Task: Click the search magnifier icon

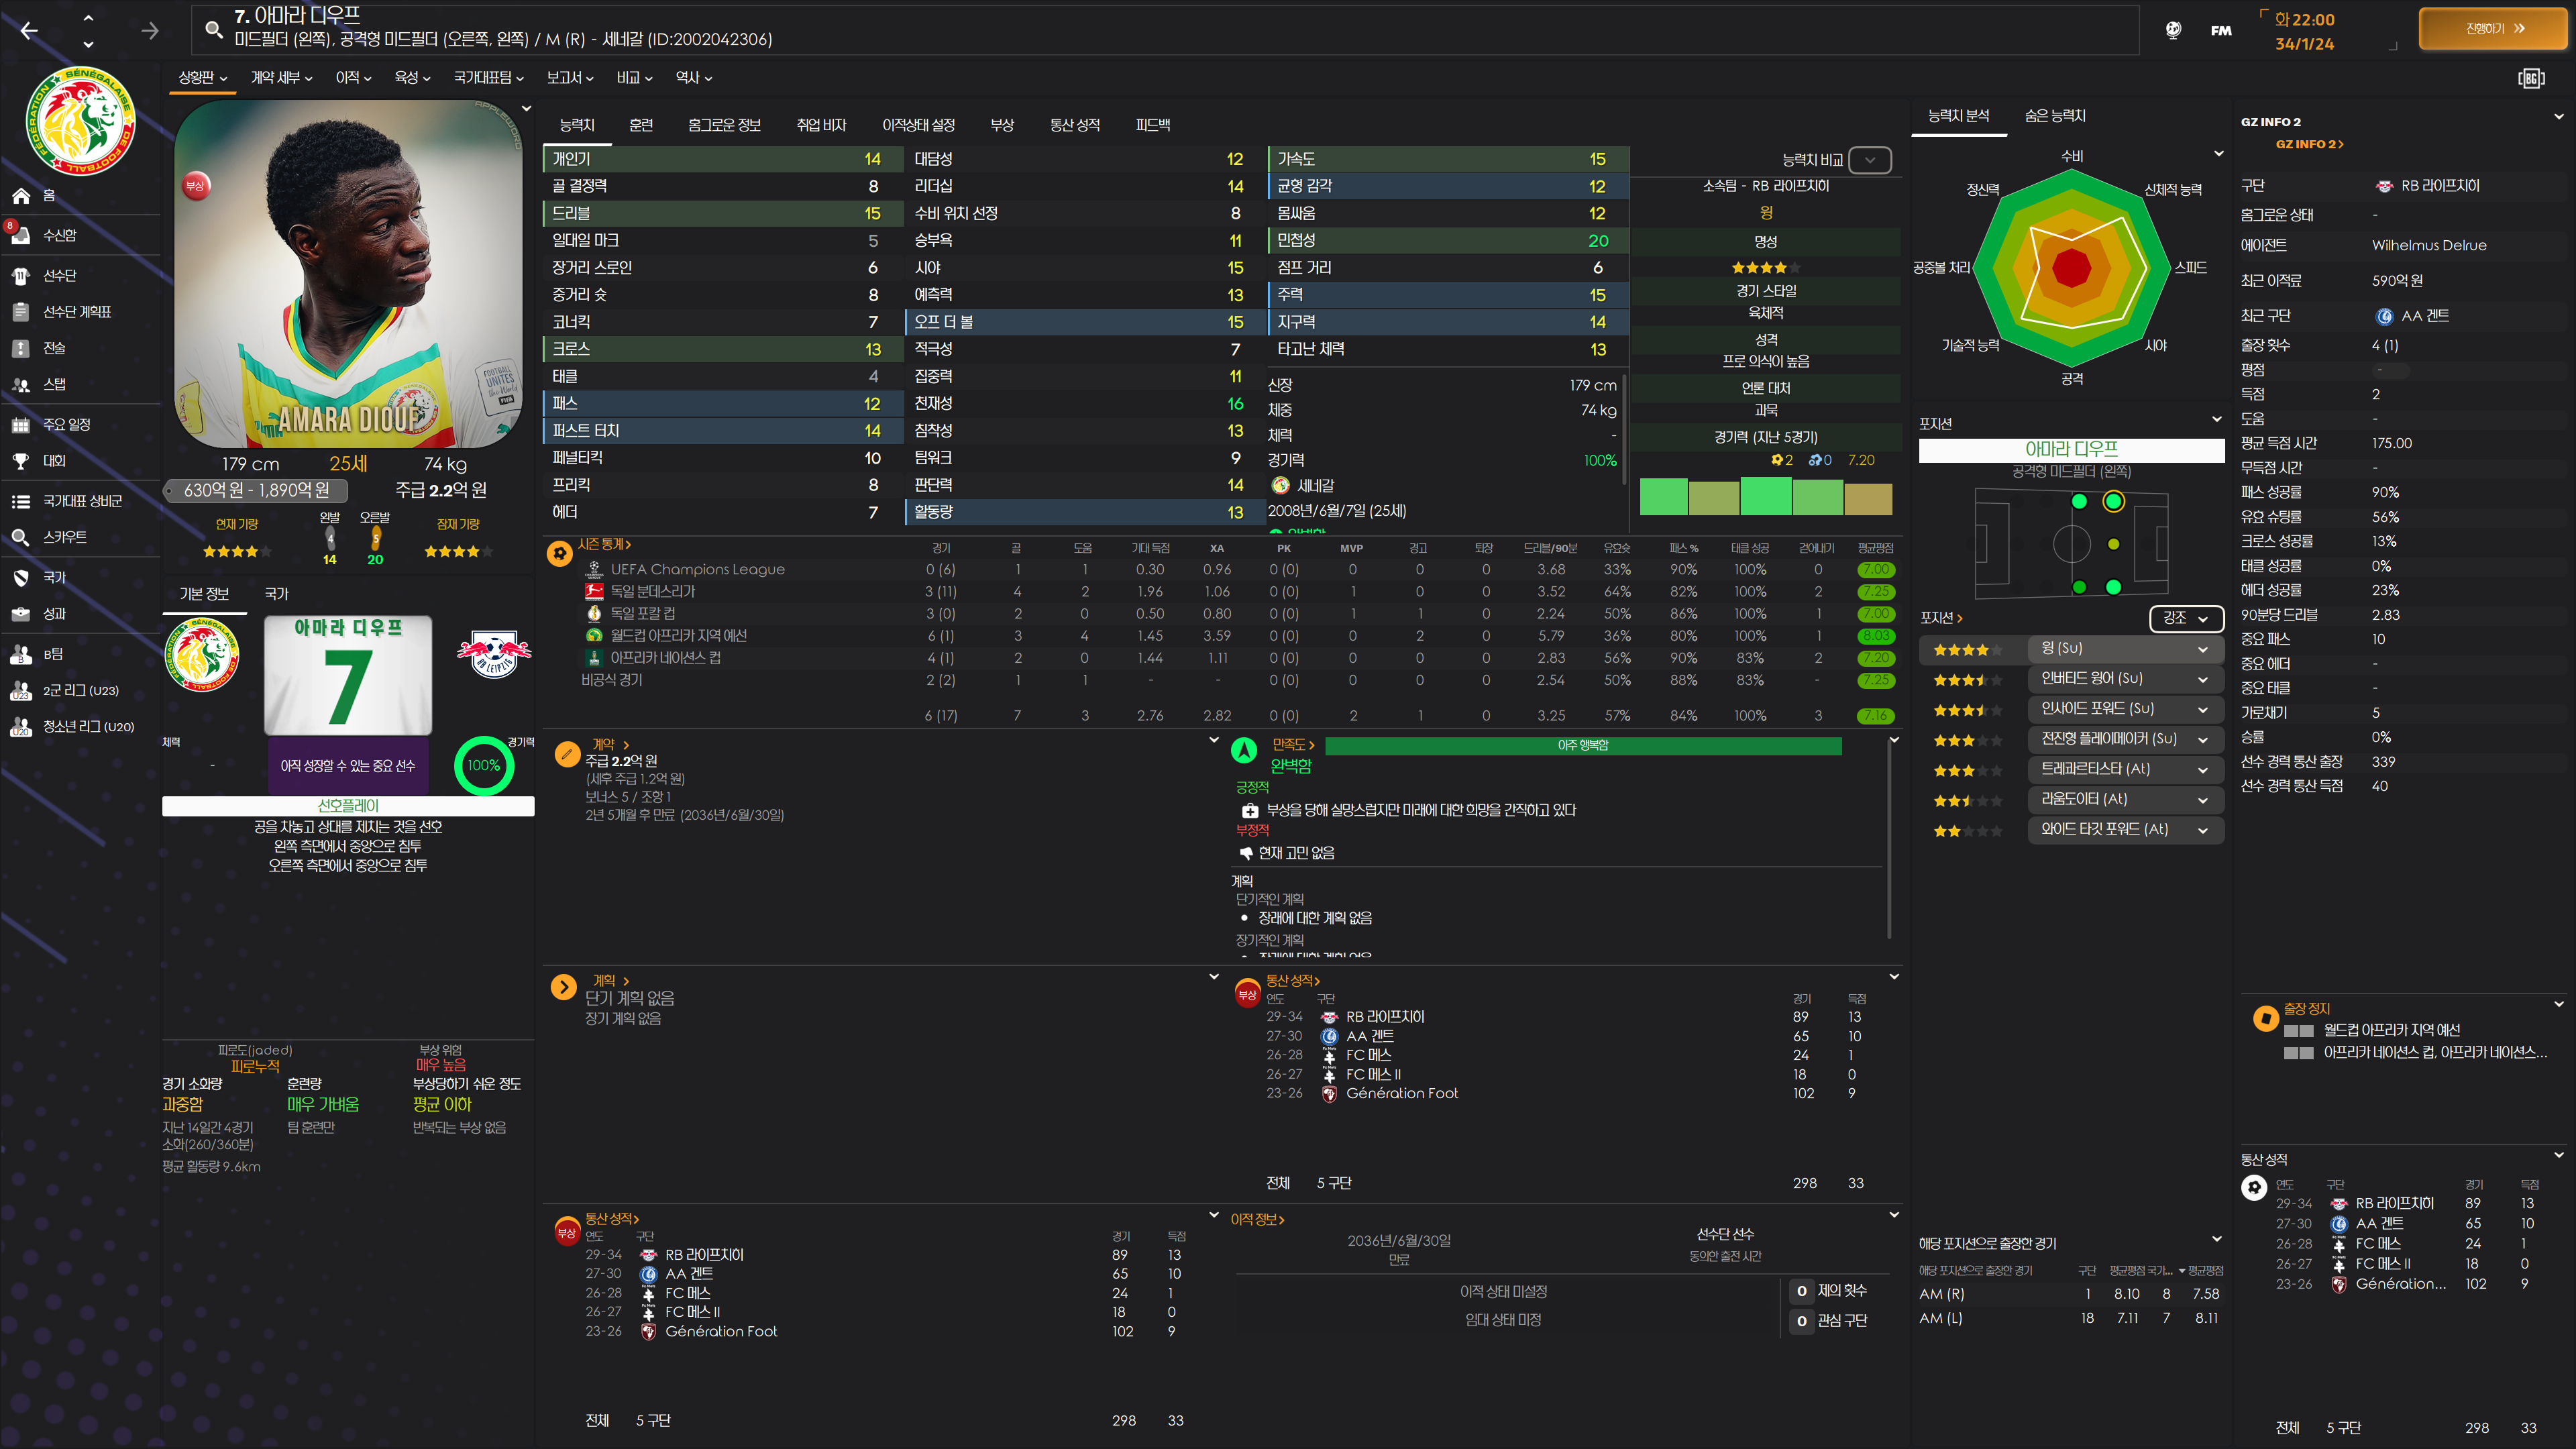Action: click(x=213, y=30)
